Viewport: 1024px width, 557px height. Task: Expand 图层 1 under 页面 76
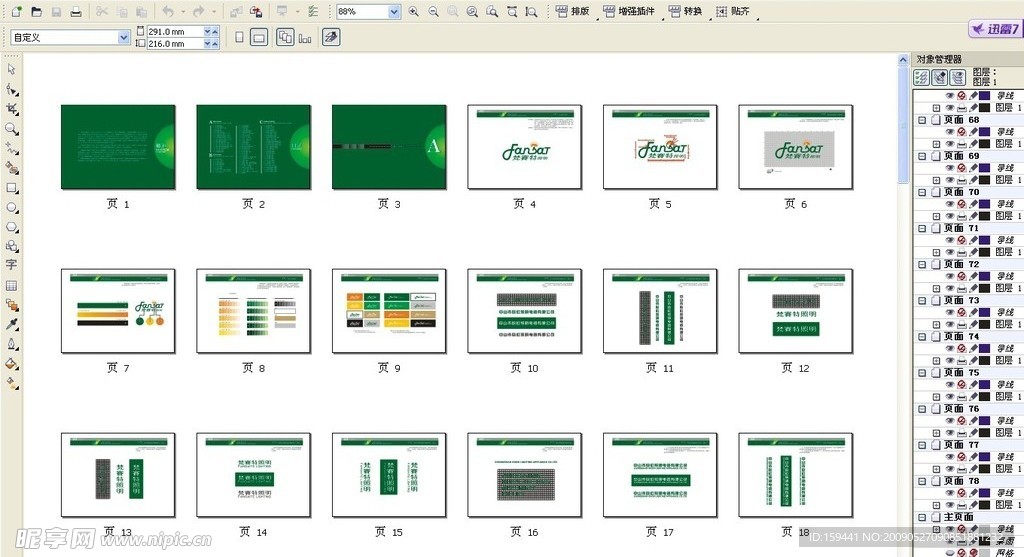[936, 433]
